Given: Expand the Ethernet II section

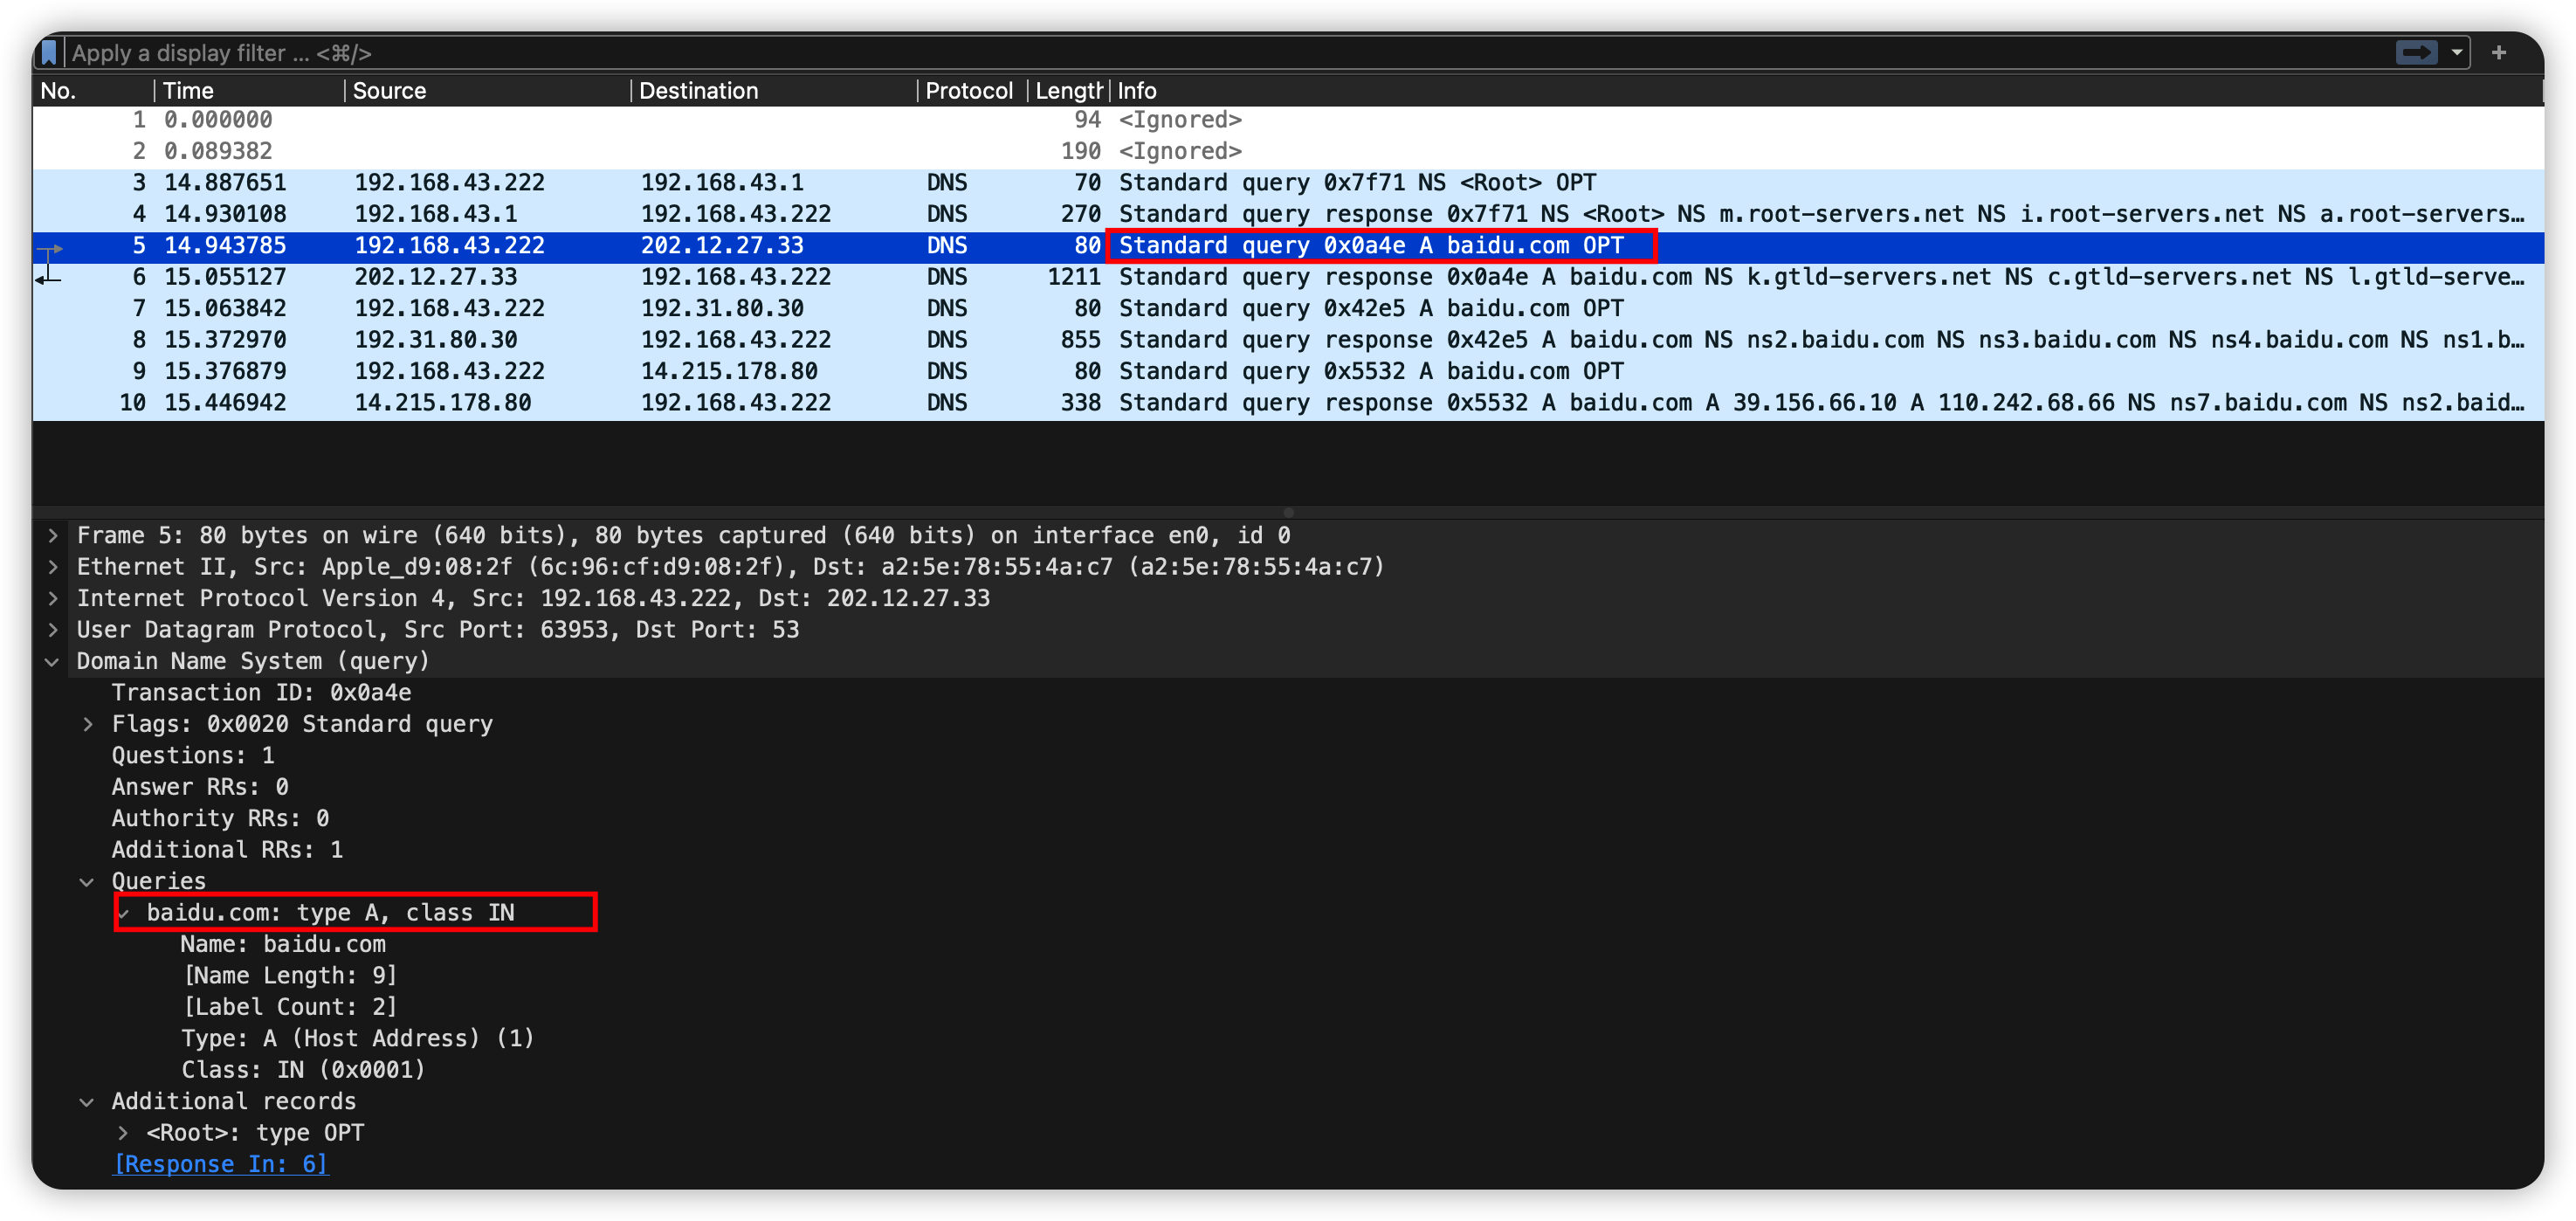Looking at the screenshot, I should 53,567.
